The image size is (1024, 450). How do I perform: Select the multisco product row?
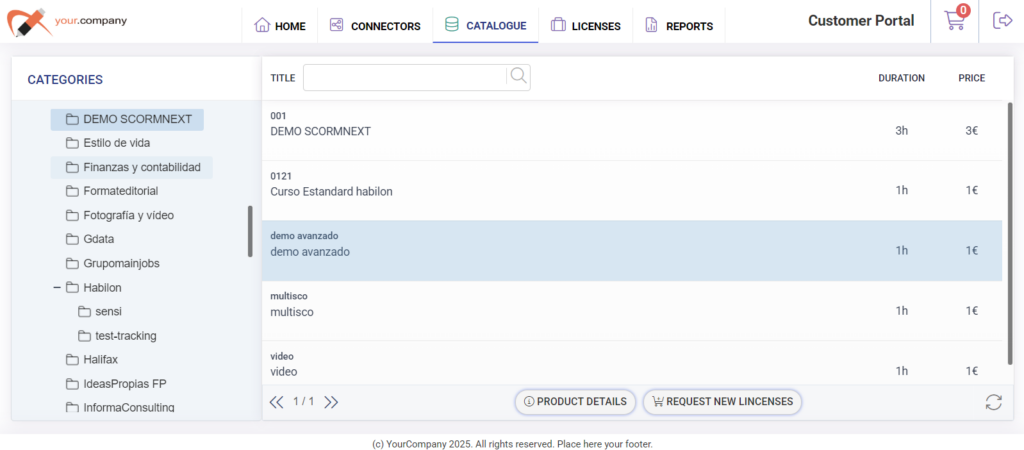(632, 311)
